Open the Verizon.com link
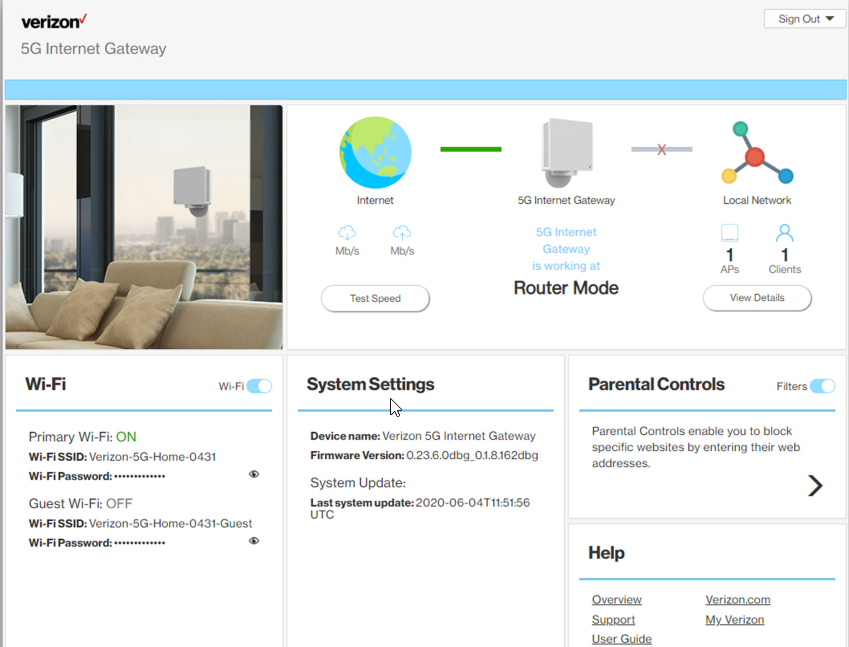Viewport: 849px width, 647px height. coord(737,600)
